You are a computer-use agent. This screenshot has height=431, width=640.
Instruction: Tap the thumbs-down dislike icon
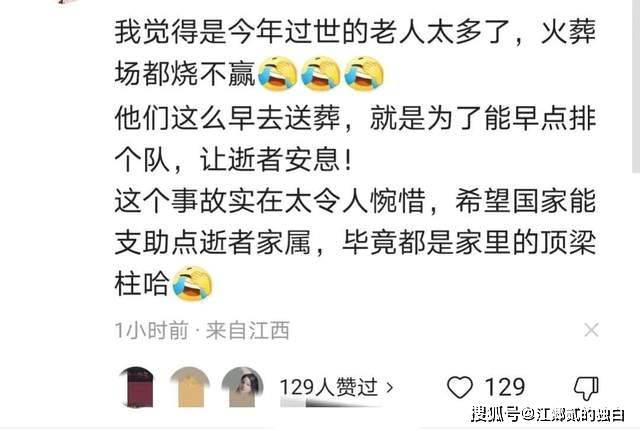586,388
